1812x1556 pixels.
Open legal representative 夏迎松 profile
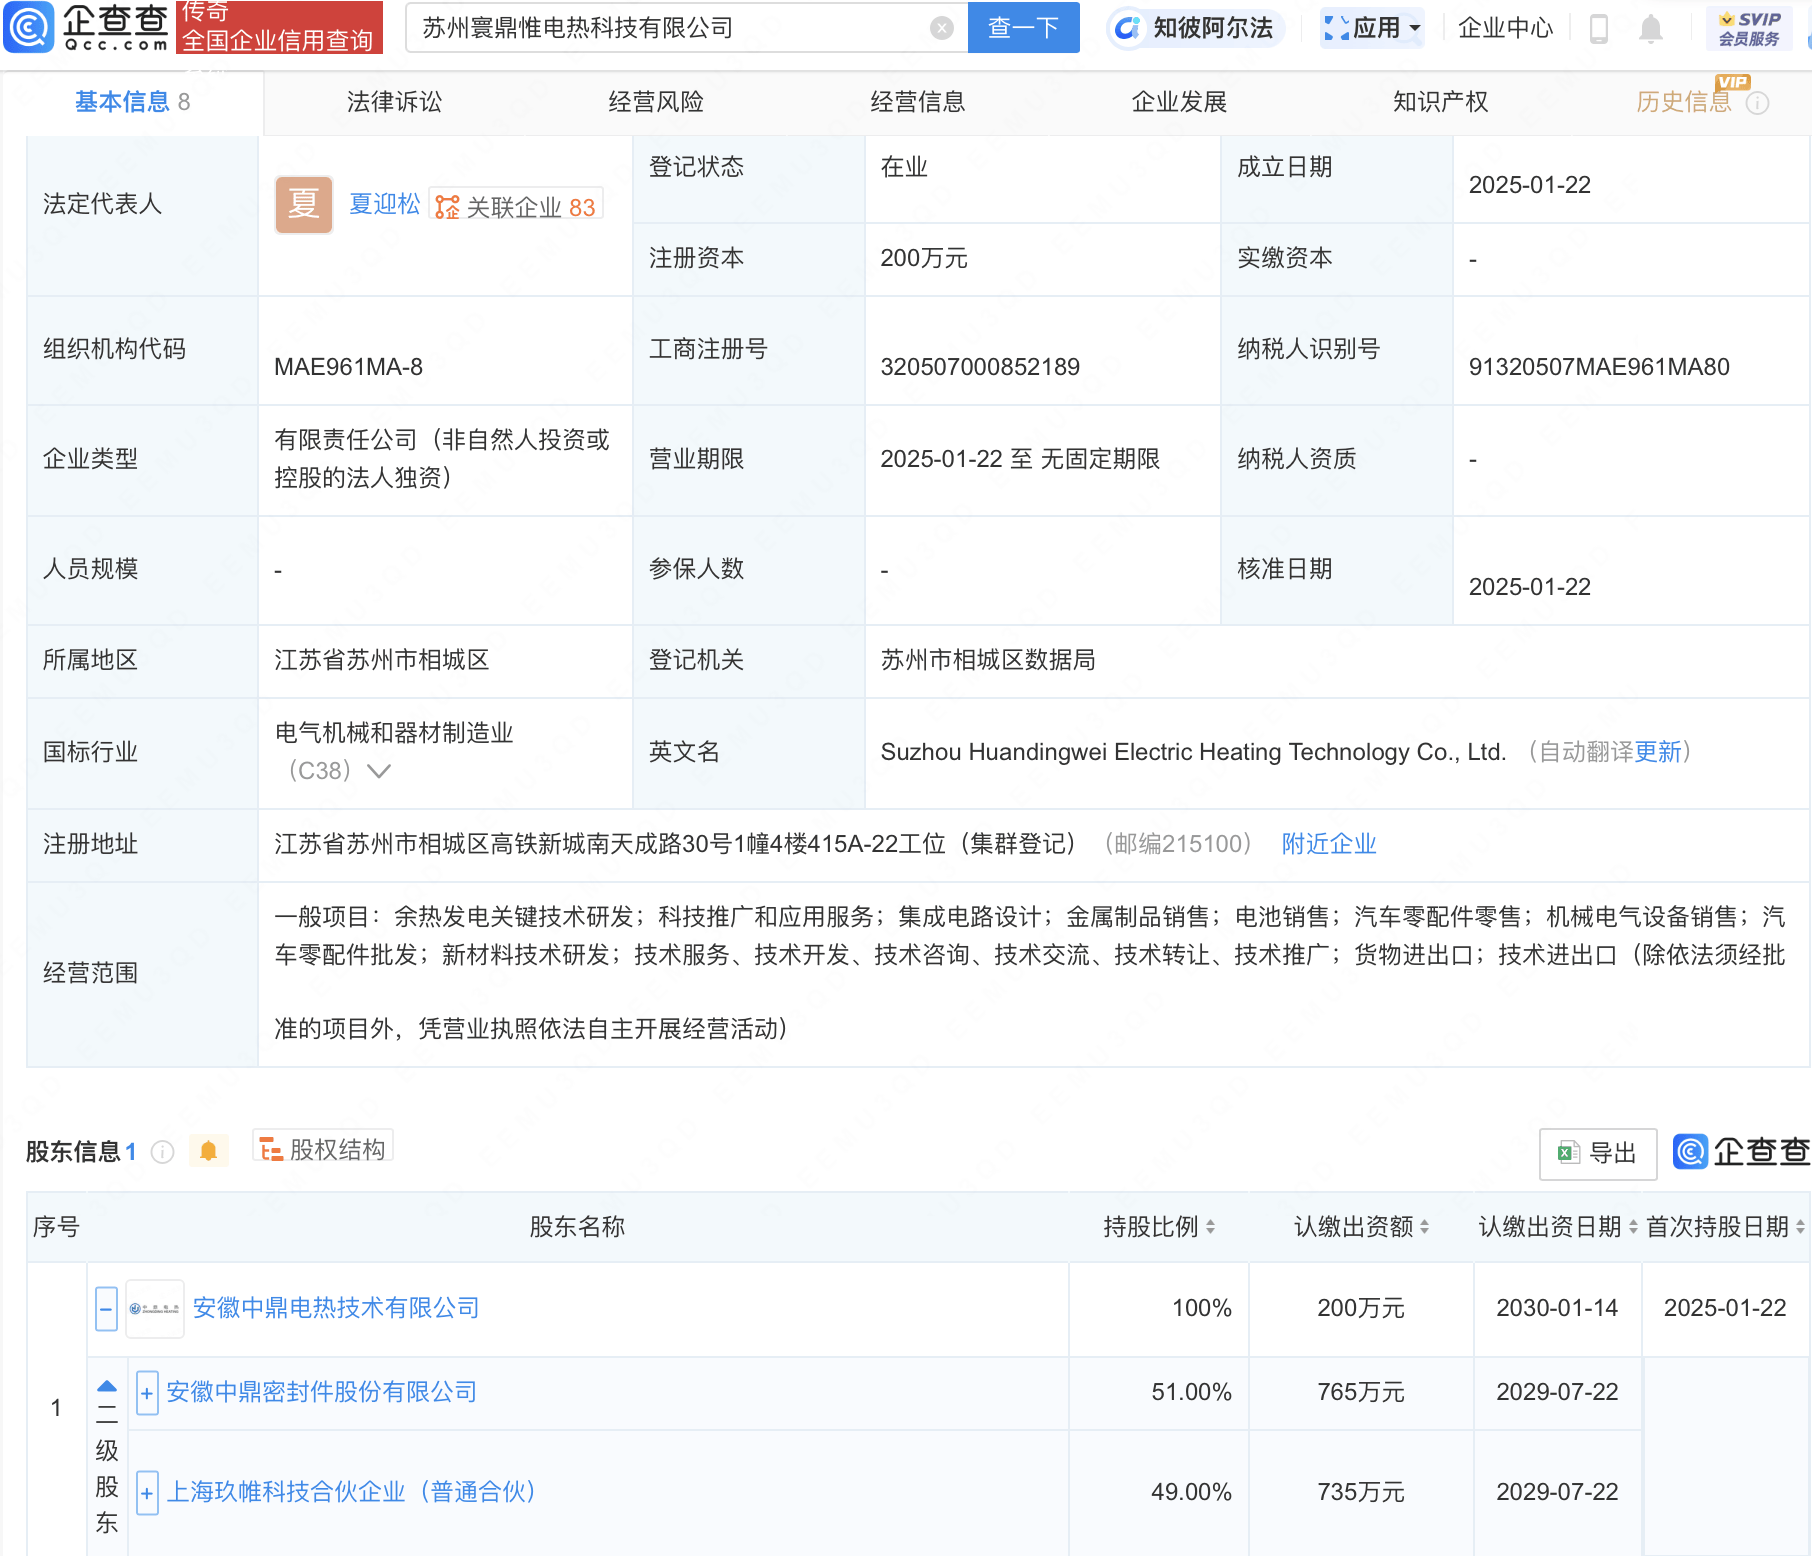pos(384,204)
